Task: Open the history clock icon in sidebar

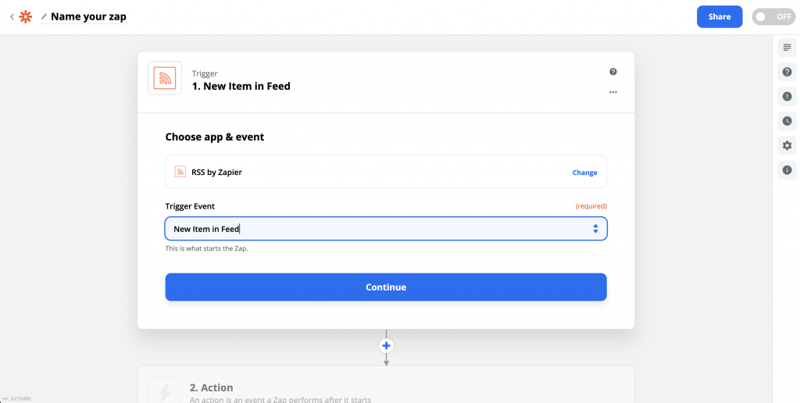Action: coord(787,121)
